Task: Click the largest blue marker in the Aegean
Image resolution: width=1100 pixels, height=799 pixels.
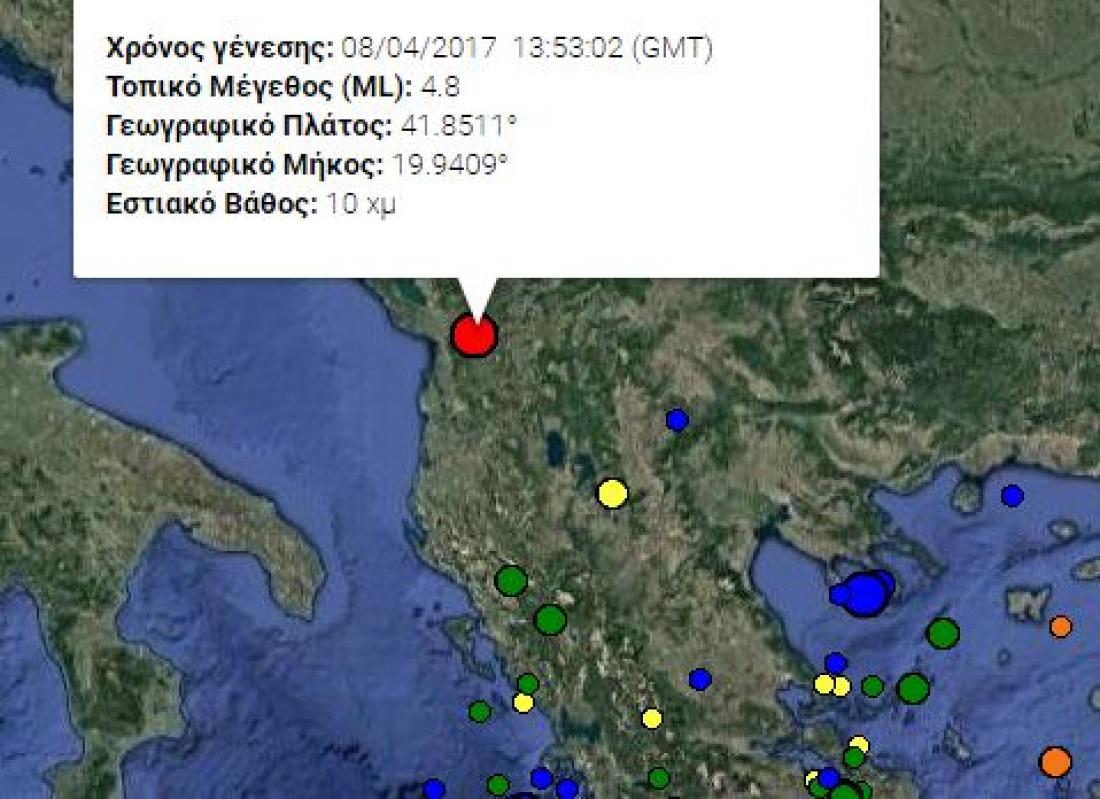Action: (x=866, y=593)
